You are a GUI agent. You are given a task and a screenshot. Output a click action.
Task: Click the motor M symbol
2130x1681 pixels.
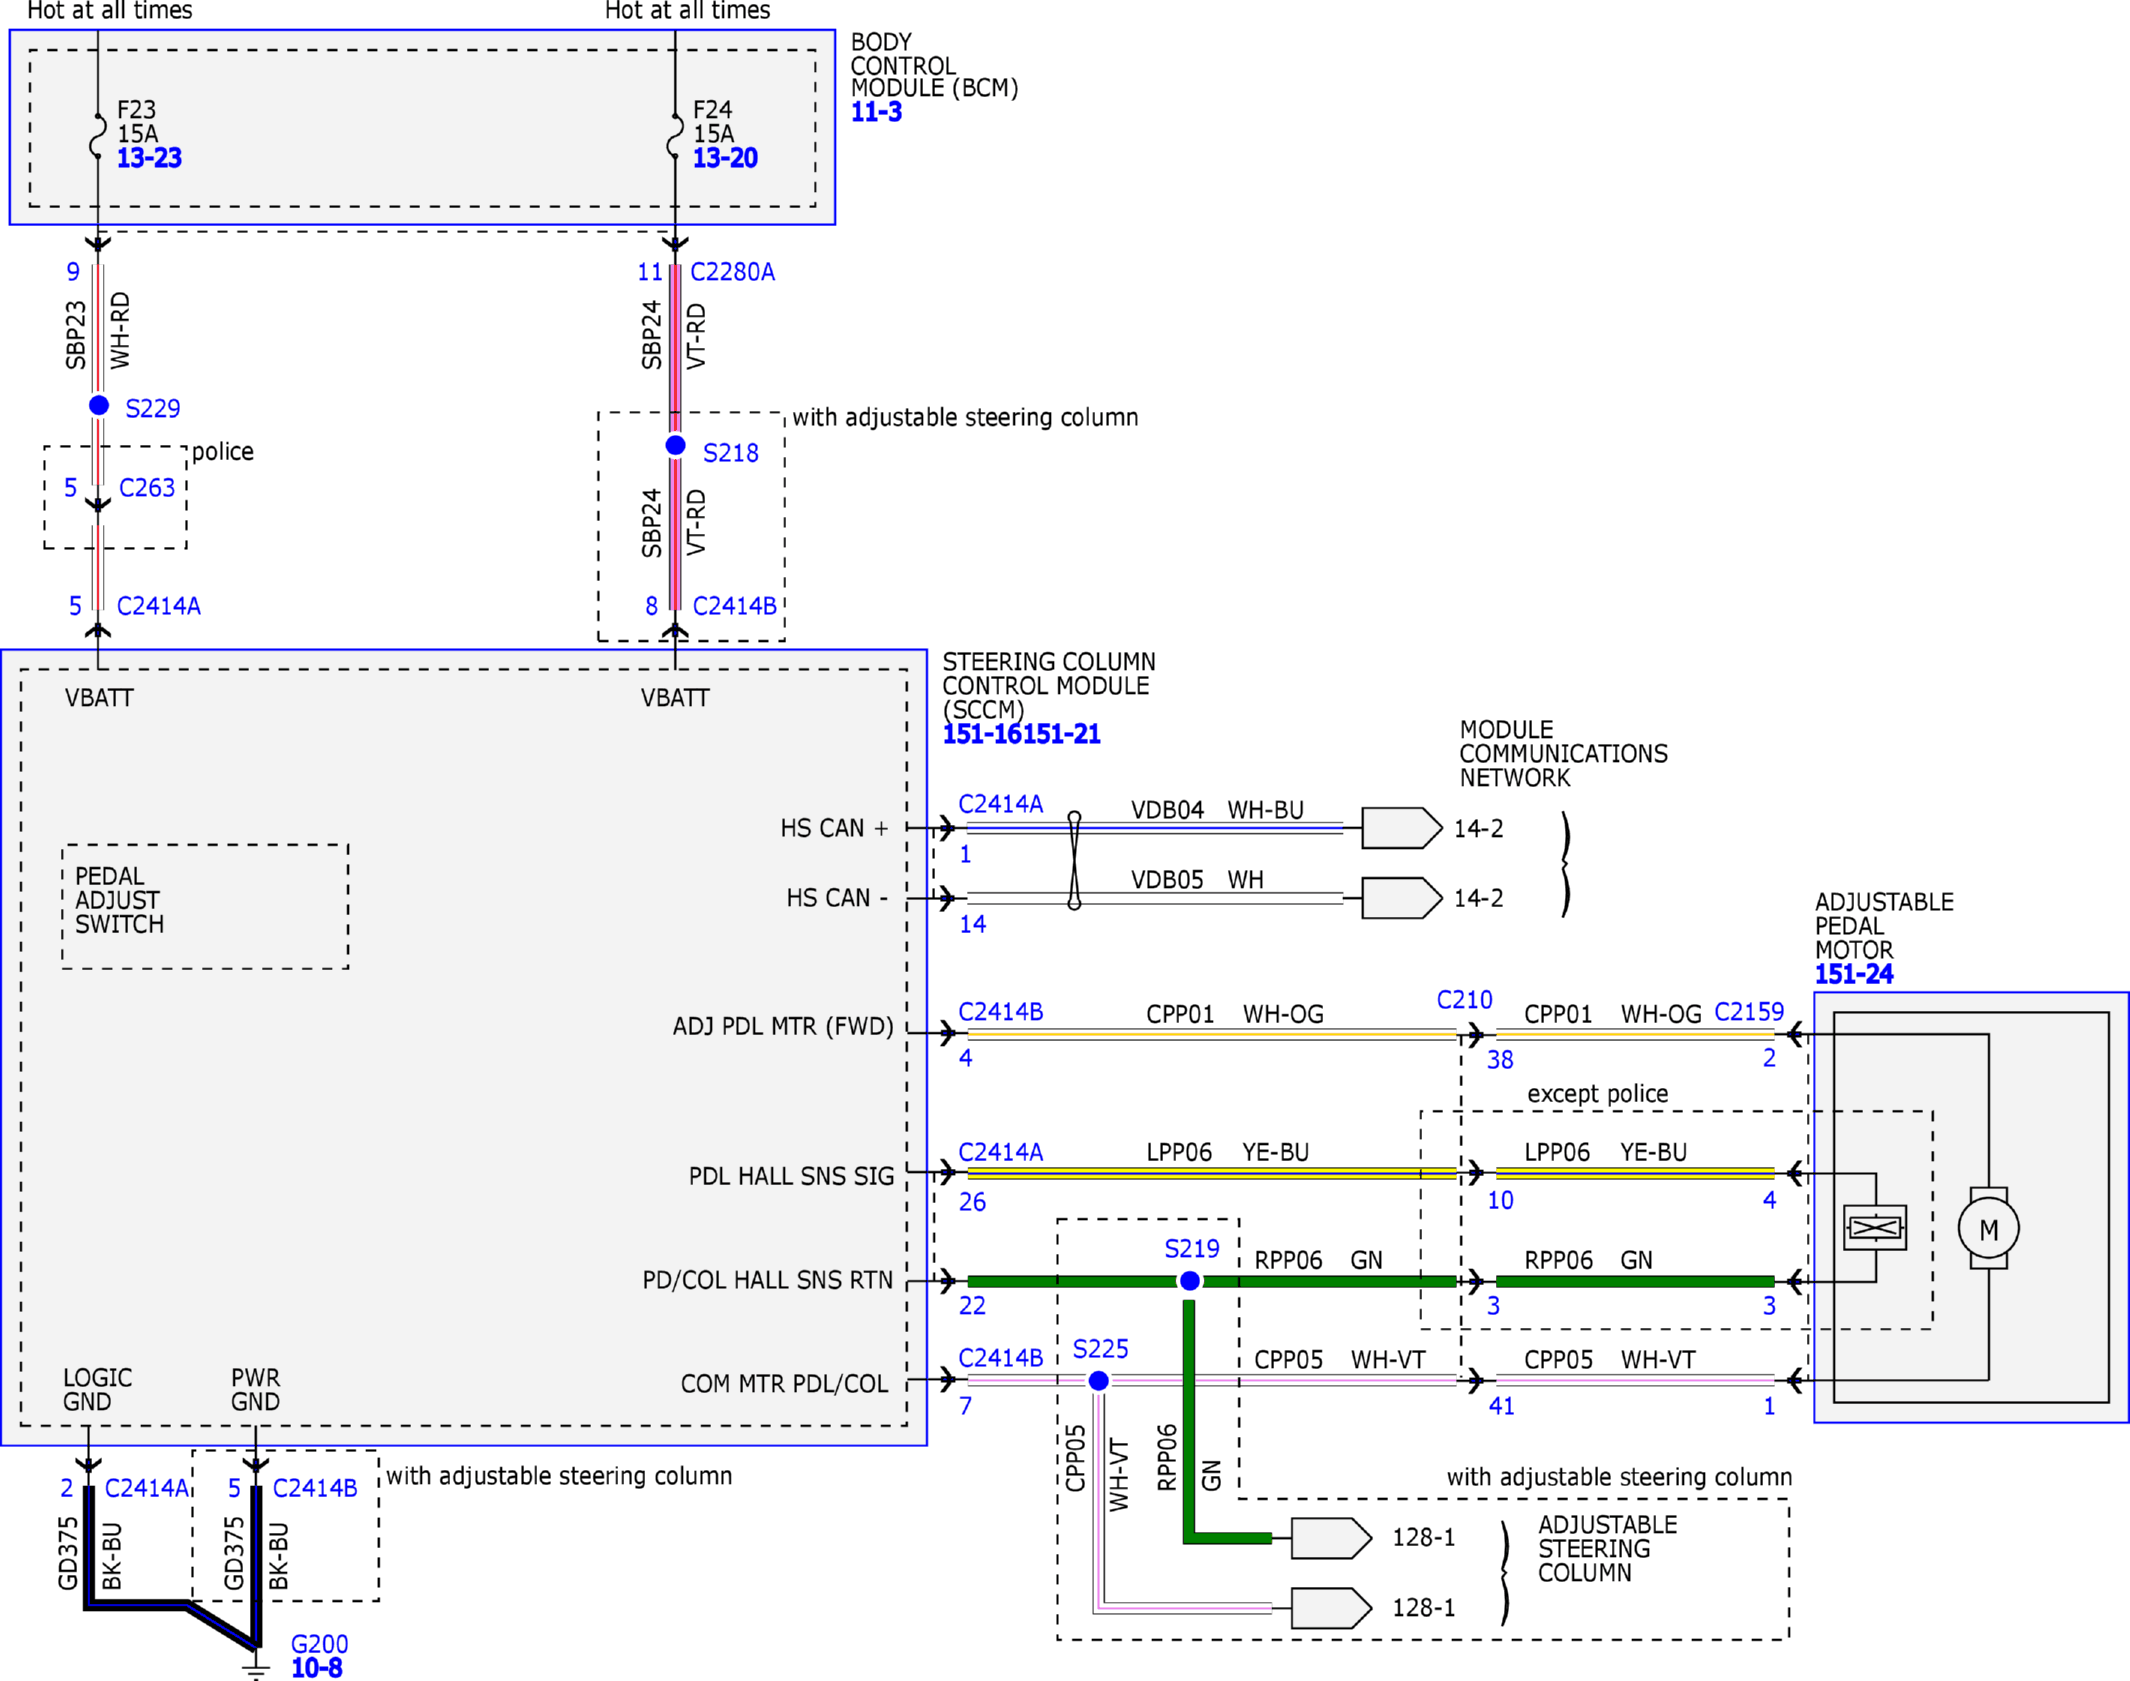[1989, 1229]
